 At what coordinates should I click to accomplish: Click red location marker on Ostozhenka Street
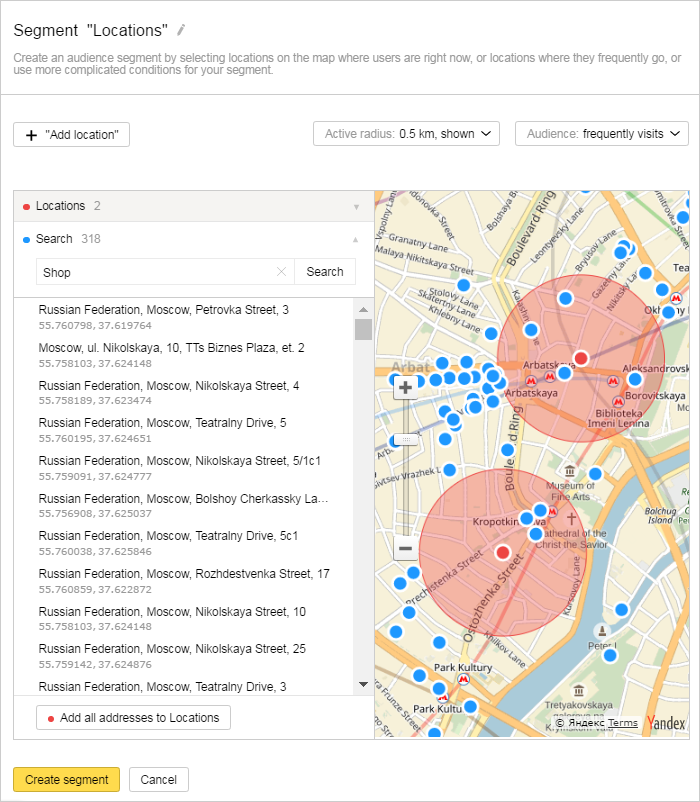[503, 552]
